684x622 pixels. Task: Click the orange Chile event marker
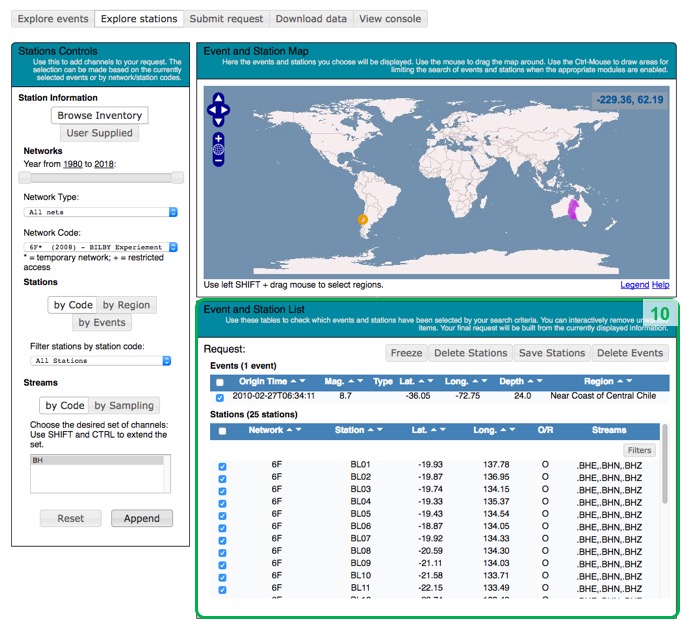point(363,218)
